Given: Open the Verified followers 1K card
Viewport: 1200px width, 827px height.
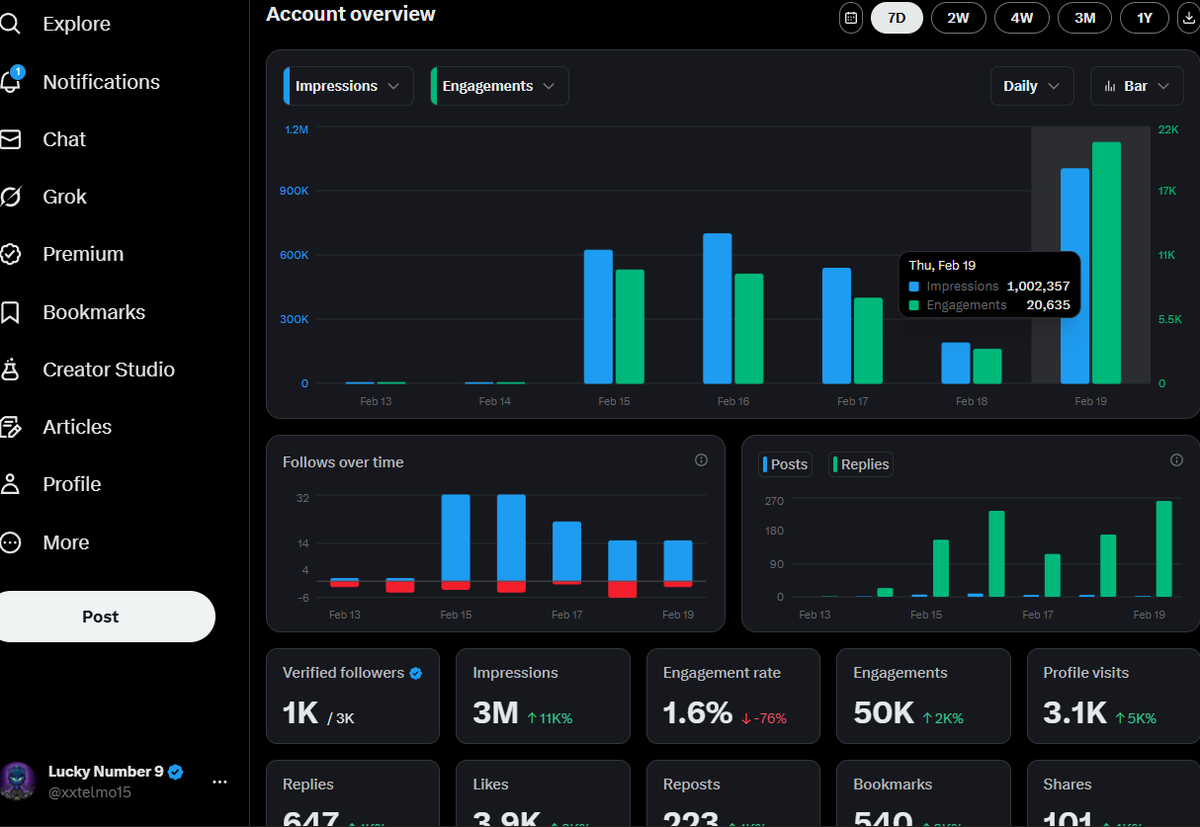Looking at the screenshot, I should pos(353,696).
